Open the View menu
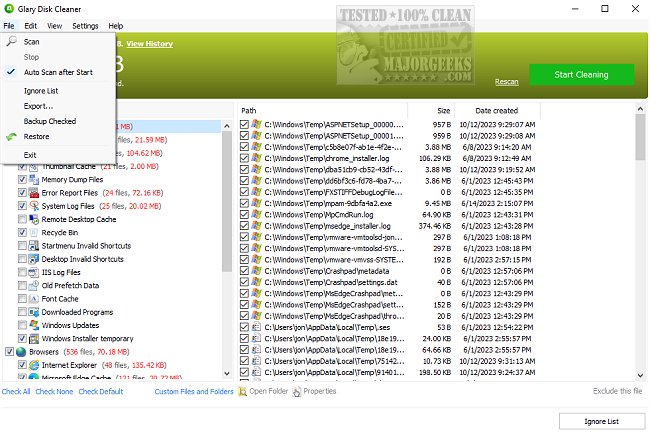This screenshot has height=434, width=650. 54,26
